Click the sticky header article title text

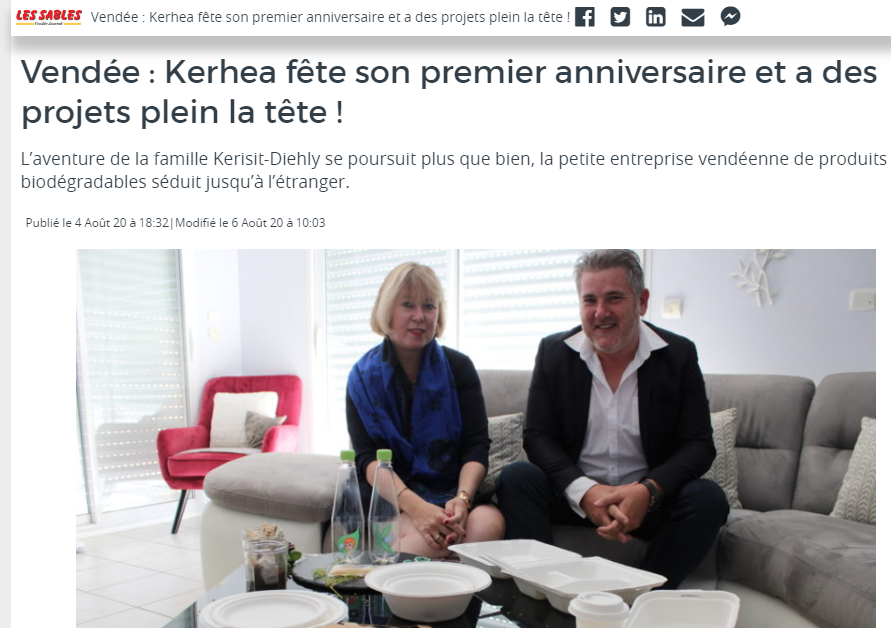[x=330, y=17]
